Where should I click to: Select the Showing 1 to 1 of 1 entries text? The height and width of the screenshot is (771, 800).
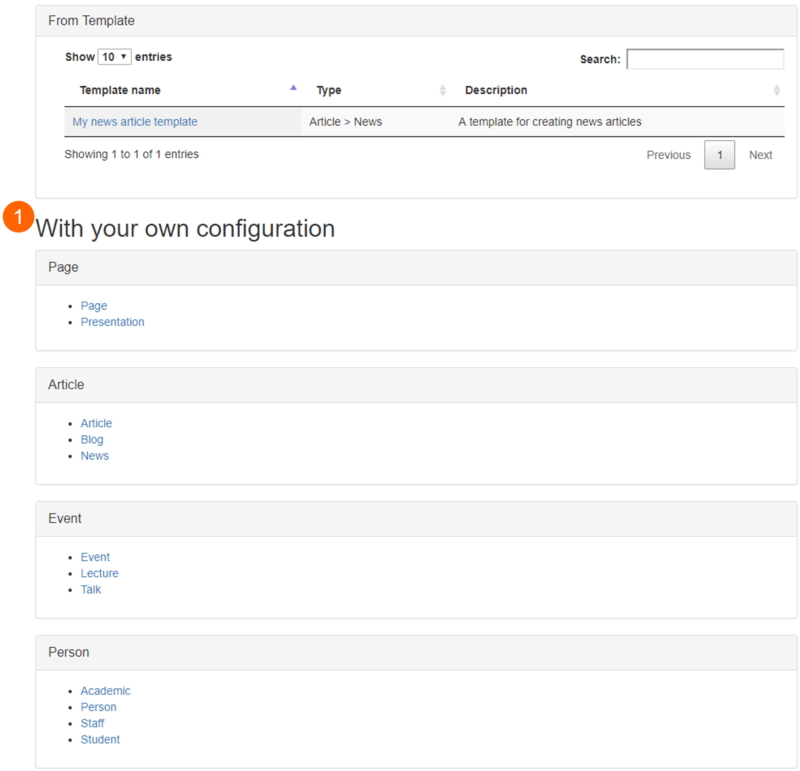click(132, 154)
